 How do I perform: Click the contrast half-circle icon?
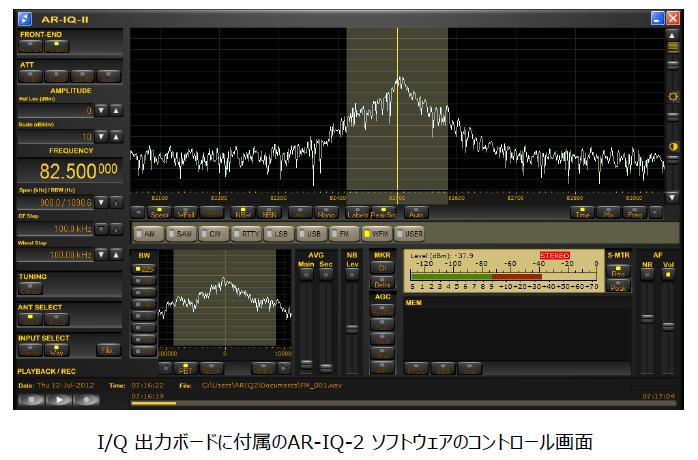click(672, 148)
